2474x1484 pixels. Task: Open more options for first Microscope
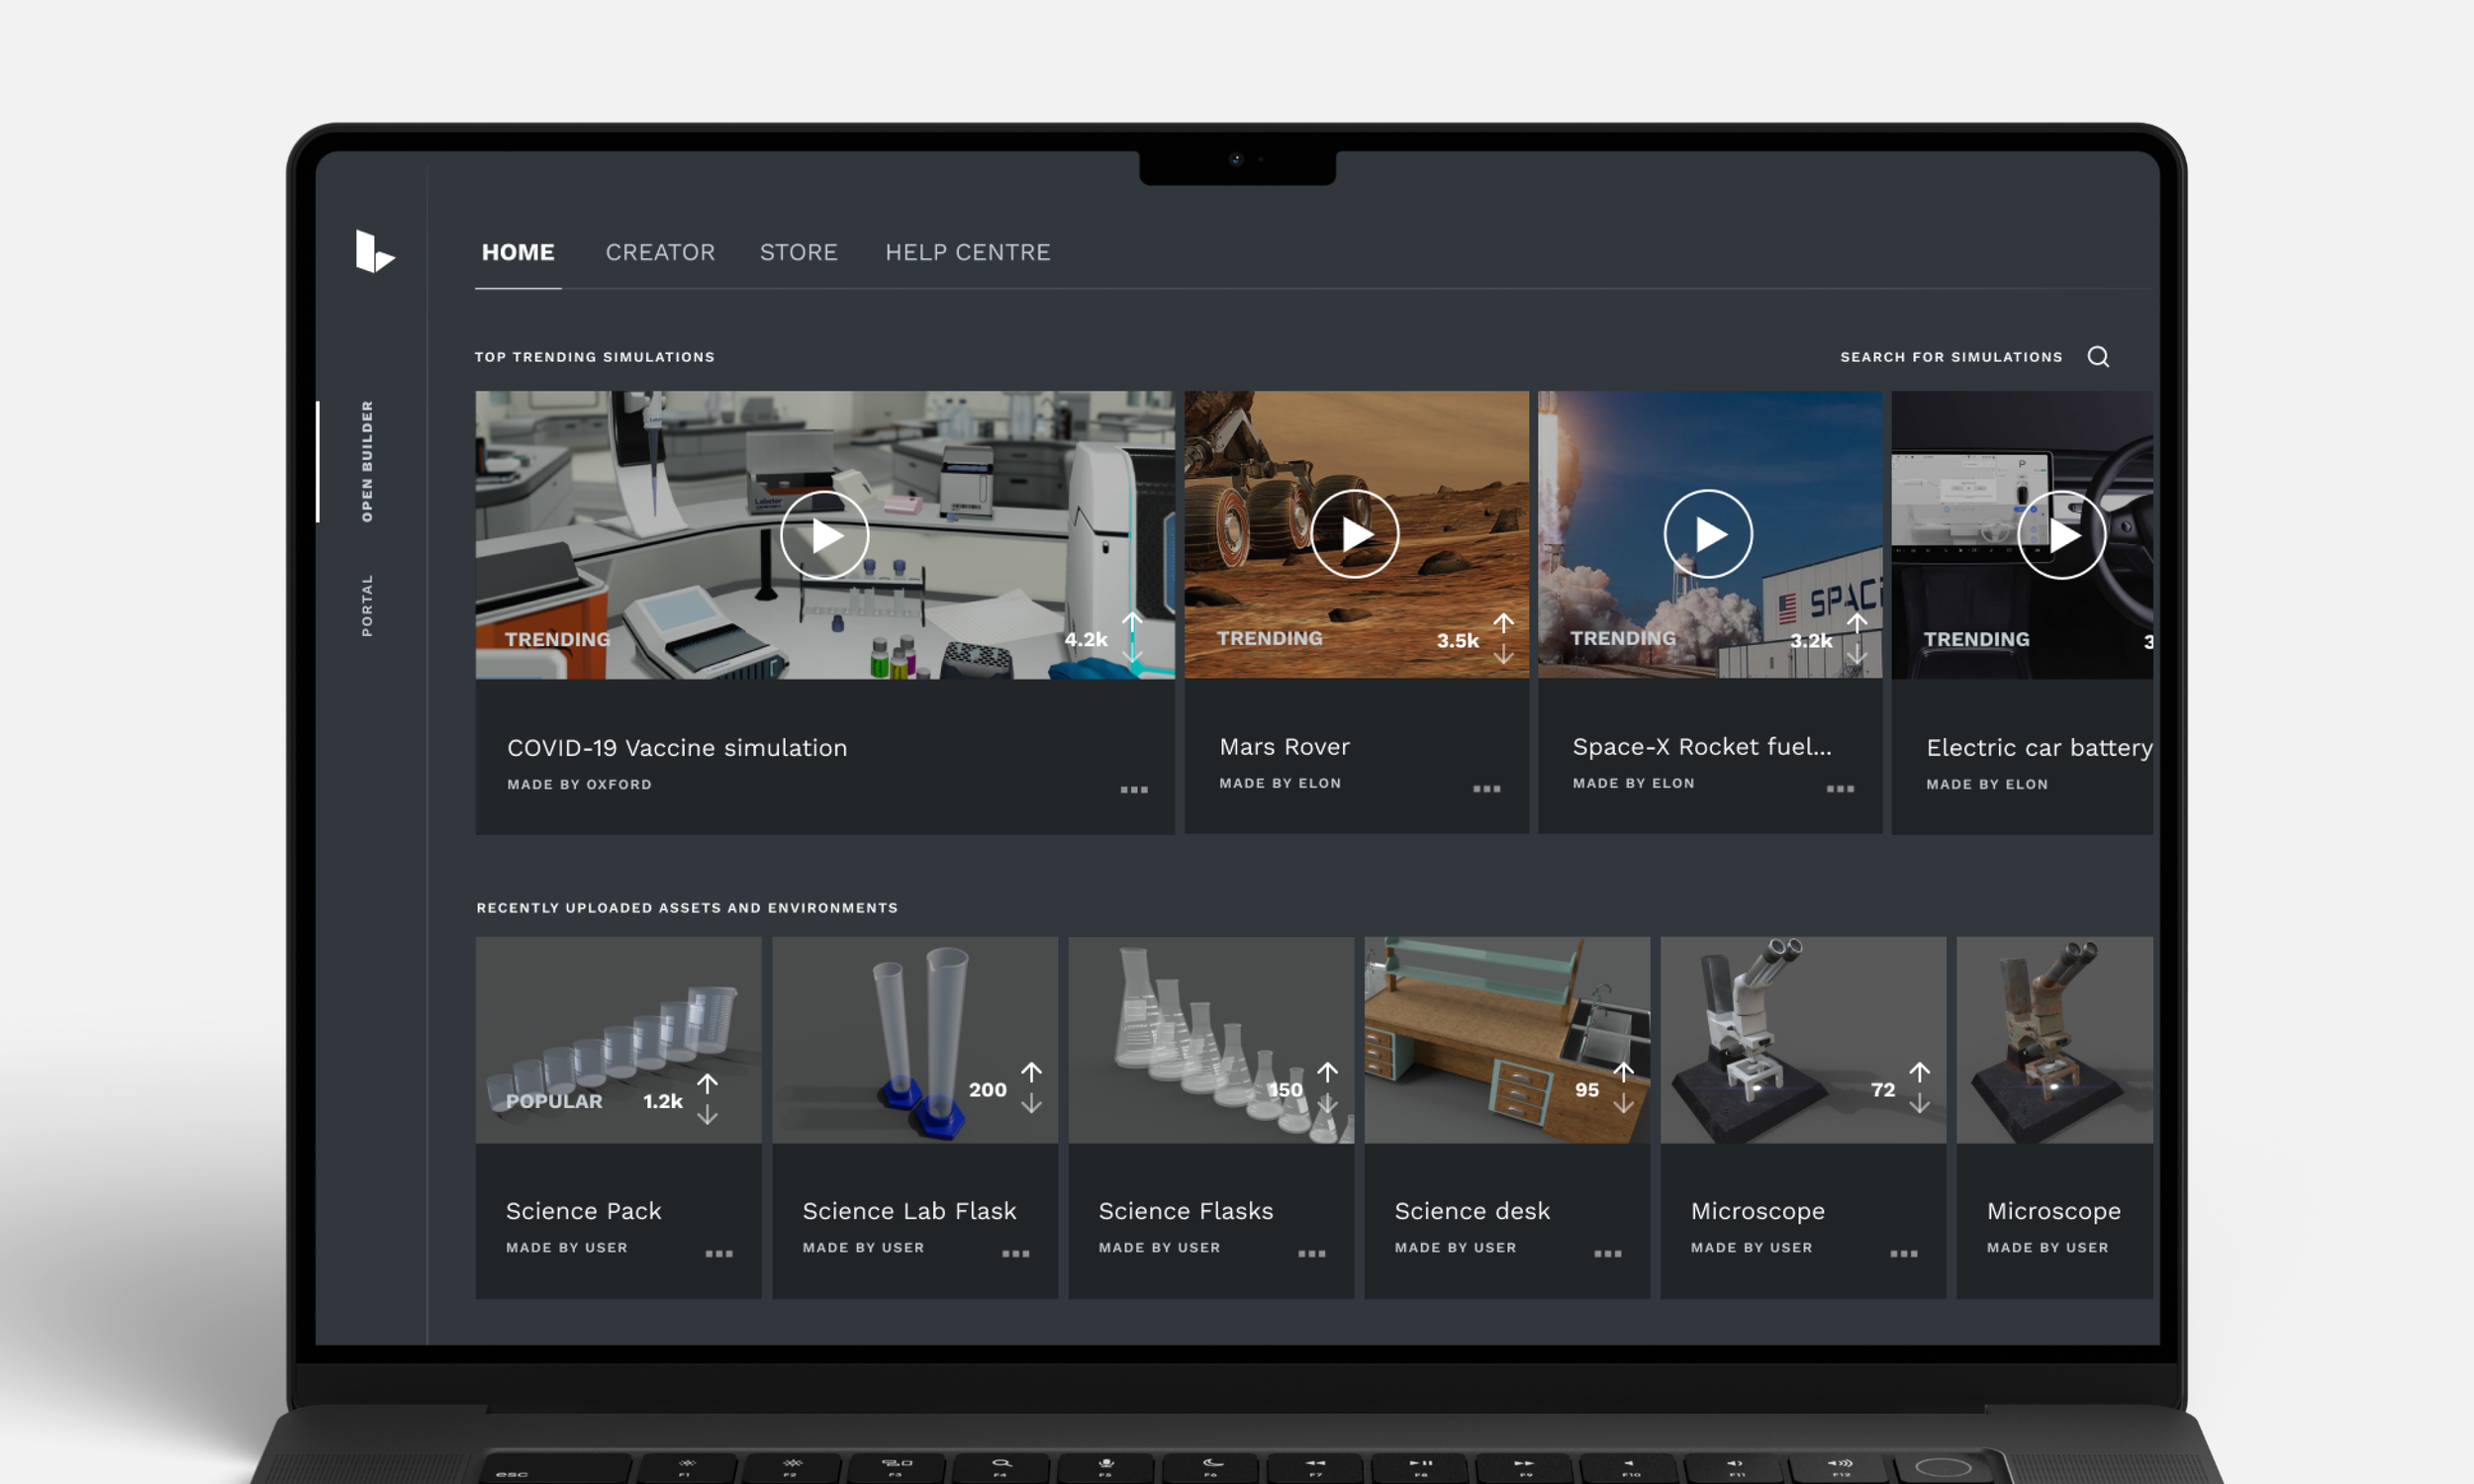(1903, 1254)
